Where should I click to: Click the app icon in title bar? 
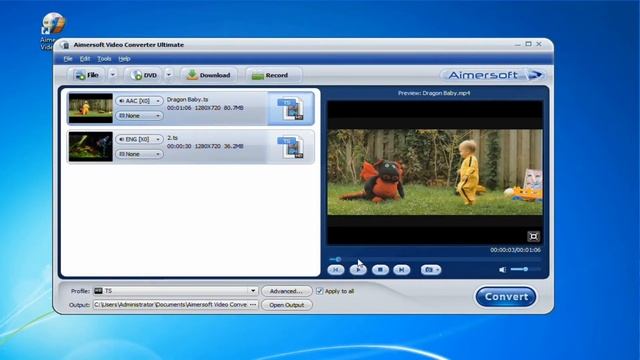coord(66,45)
